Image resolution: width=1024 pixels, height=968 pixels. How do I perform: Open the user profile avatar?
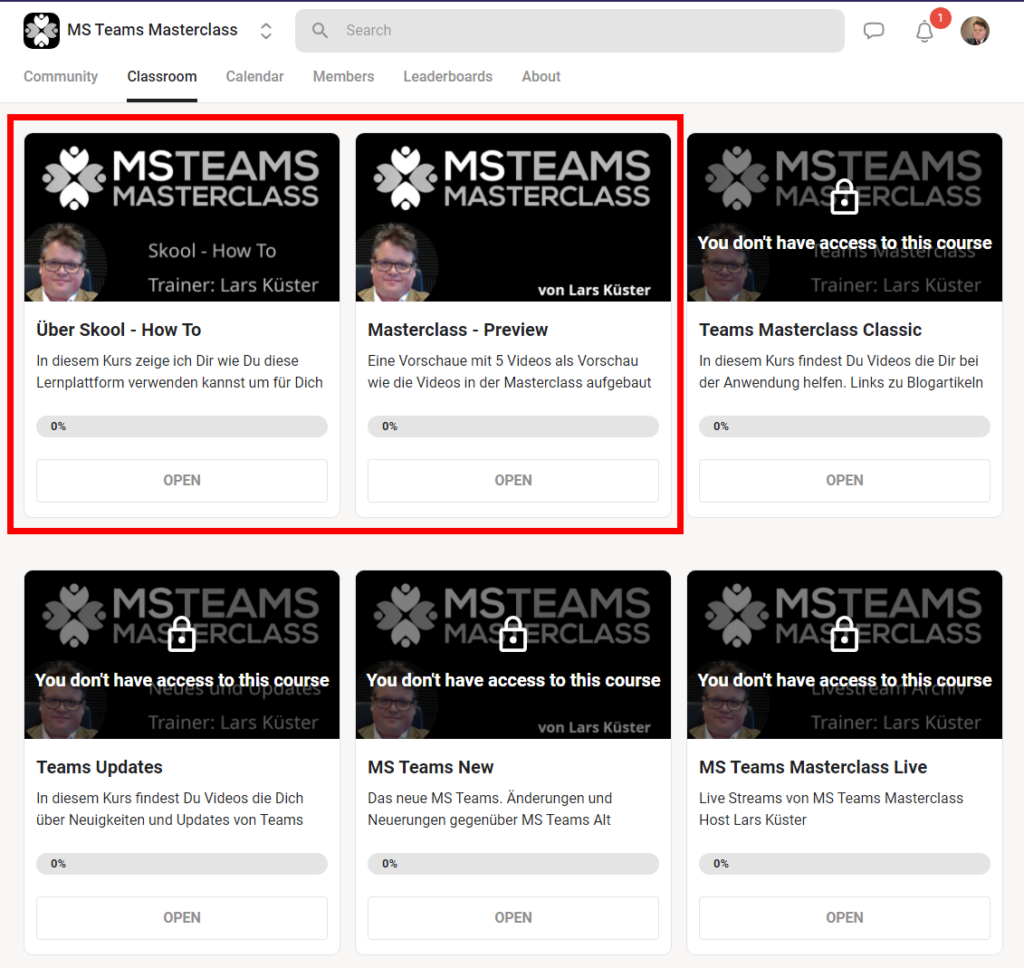(974, 31)
